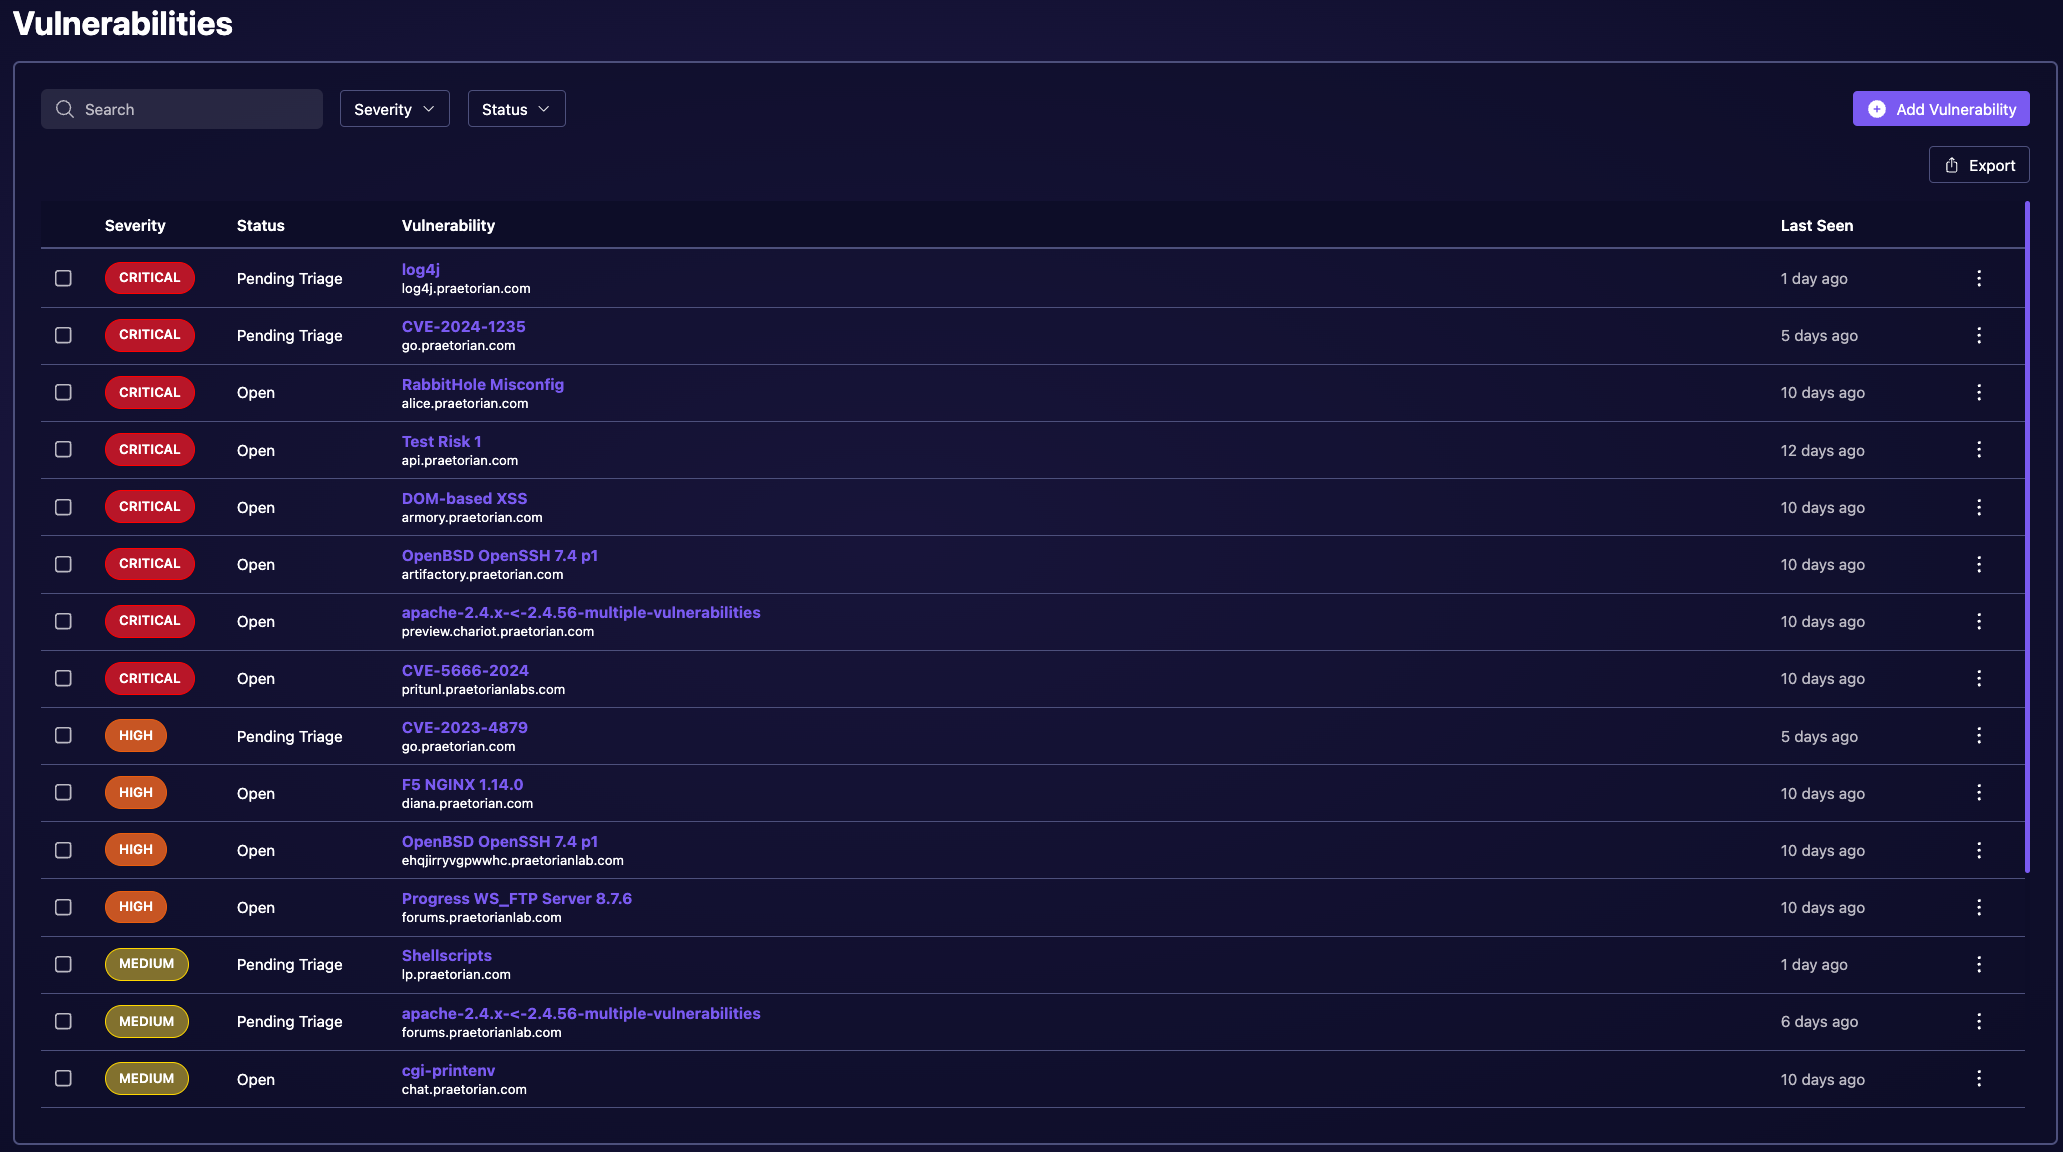Check the RabbitHole Misconfig row
This screenshot has width=2063, height=1152.
click(63, 392)
